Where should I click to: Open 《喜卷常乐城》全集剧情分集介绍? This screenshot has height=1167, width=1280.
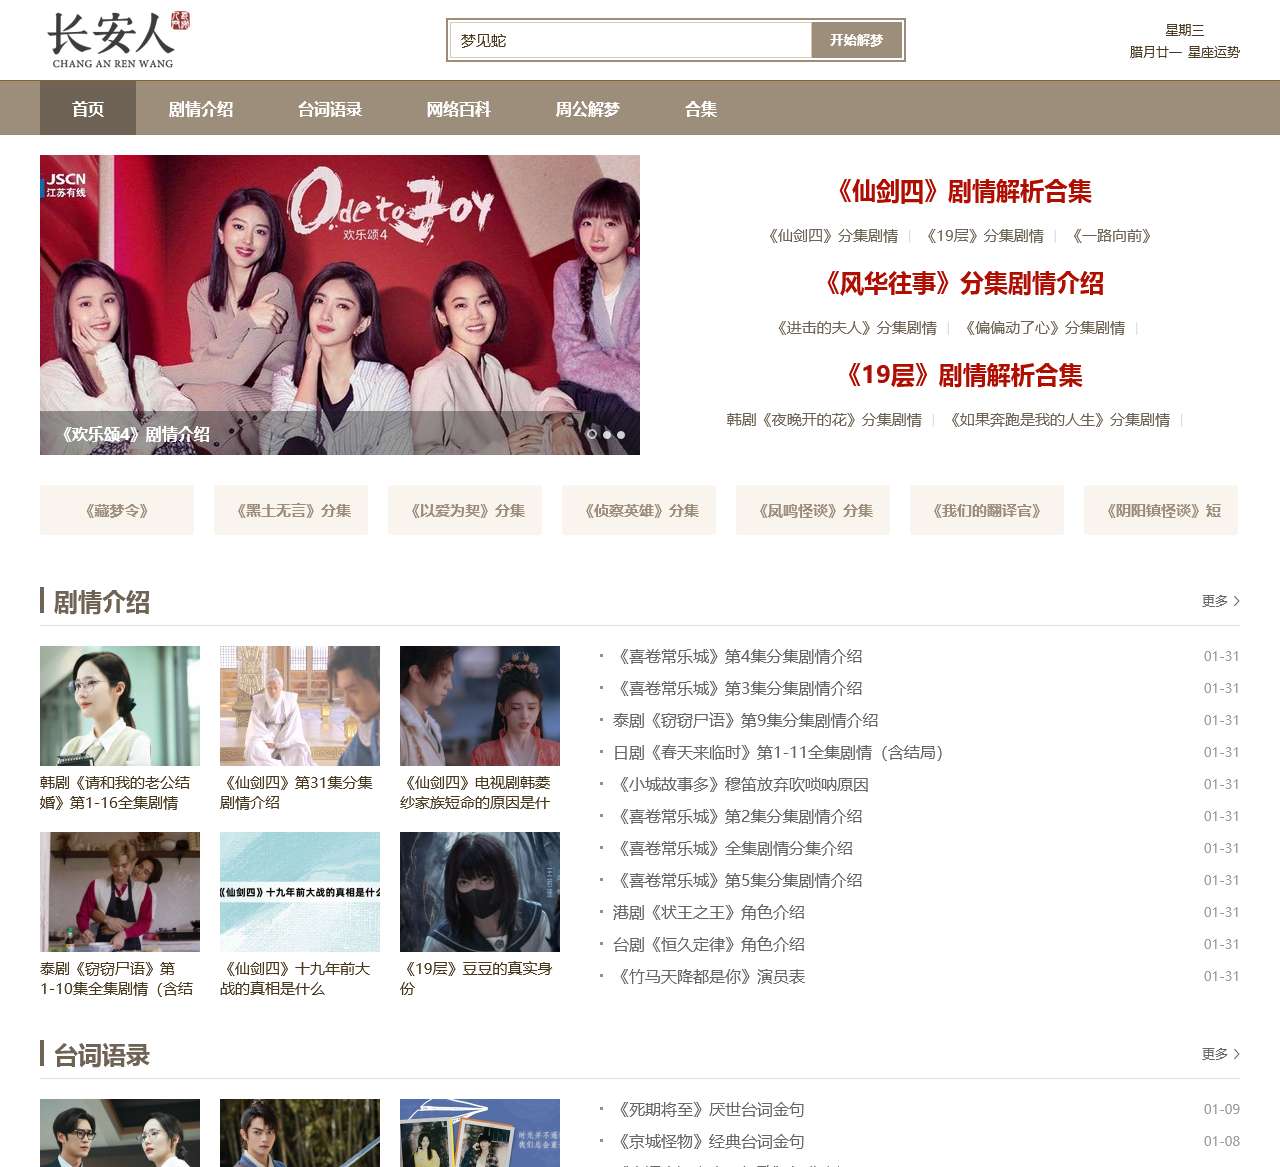[x=733, y=848]
